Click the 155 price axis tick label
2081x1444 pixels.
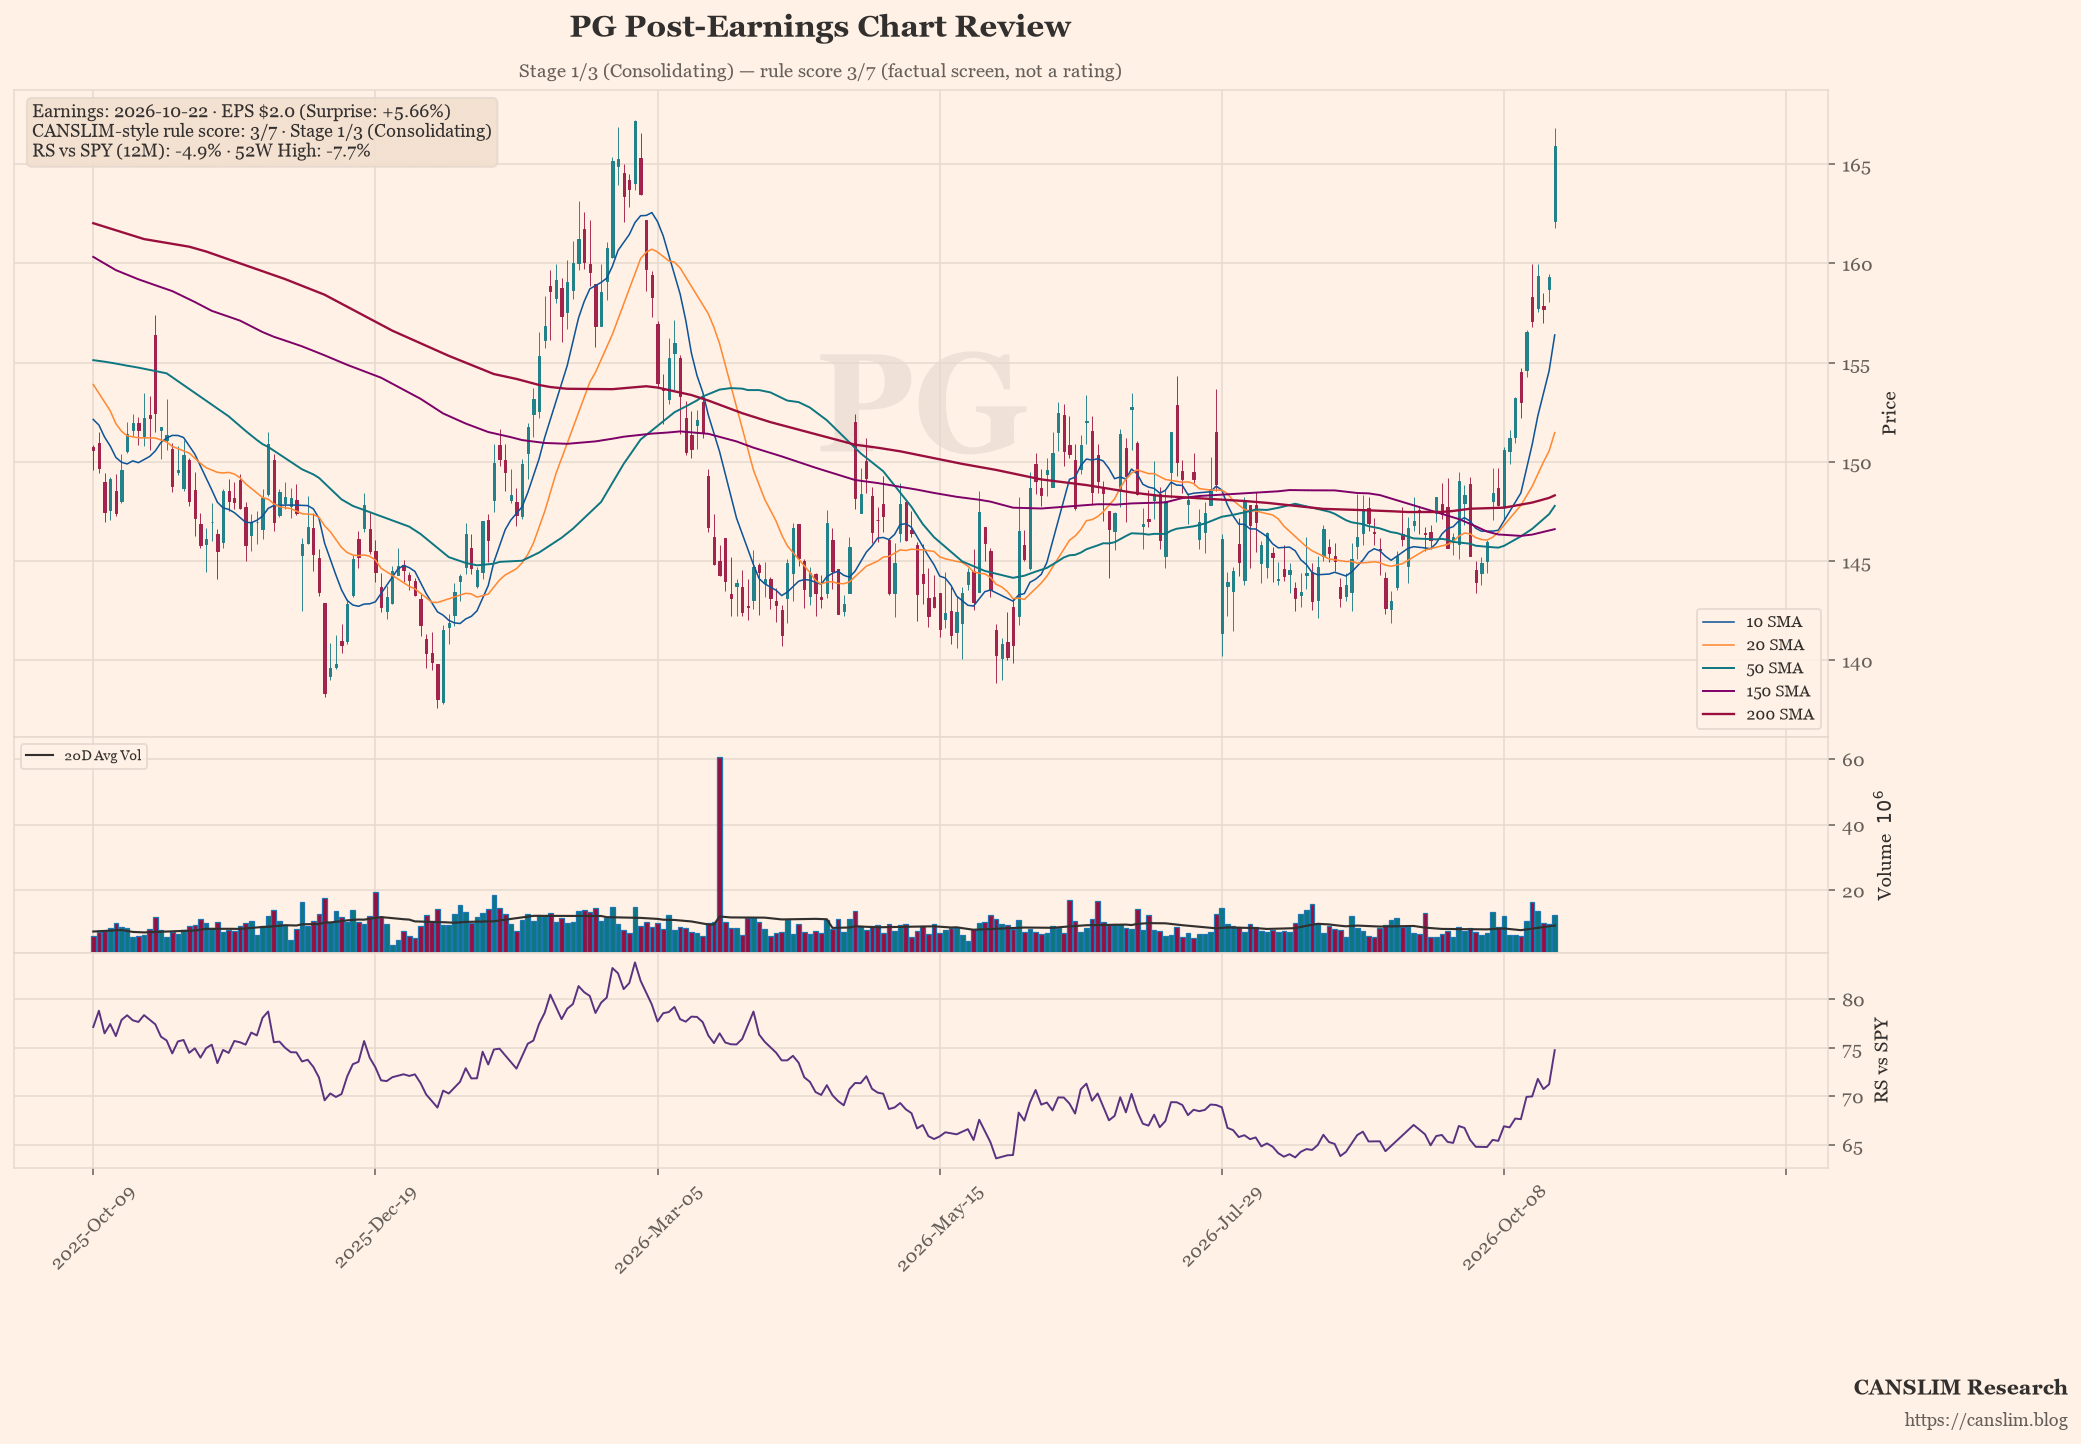pos(1856,365)
